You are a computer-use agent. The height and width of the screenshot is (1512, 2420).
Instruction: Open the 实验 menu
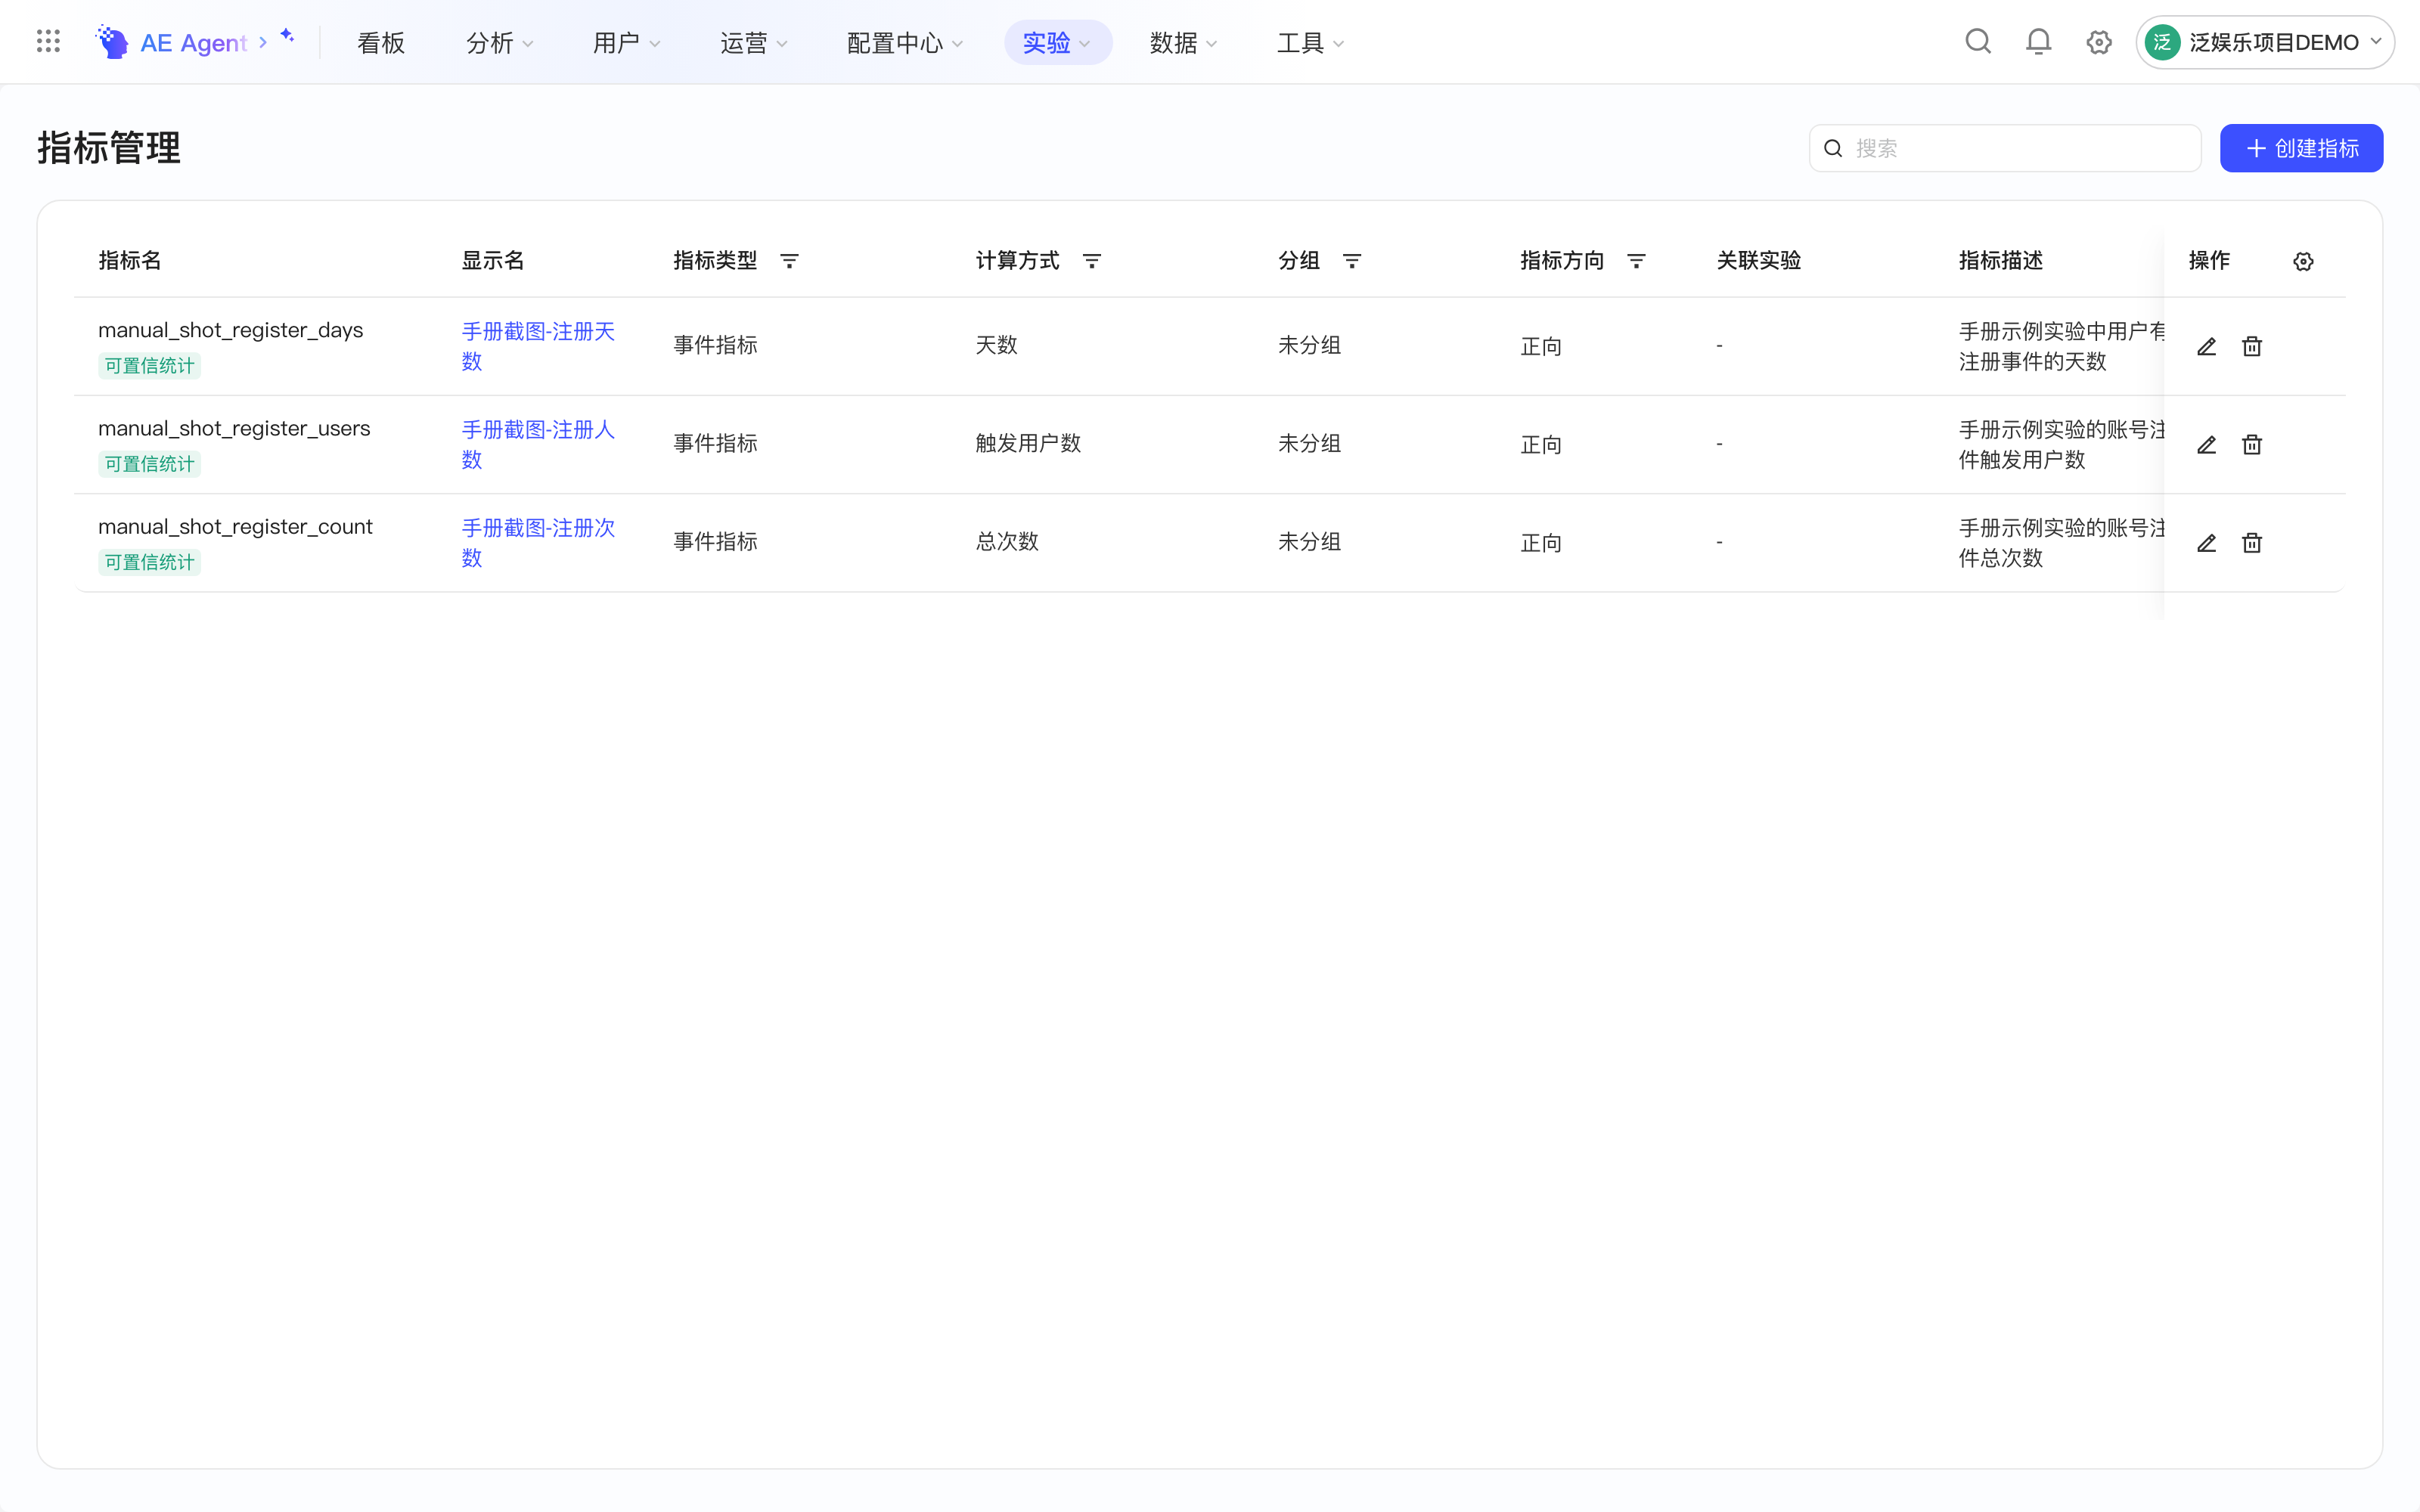(x=1057, y=42)
